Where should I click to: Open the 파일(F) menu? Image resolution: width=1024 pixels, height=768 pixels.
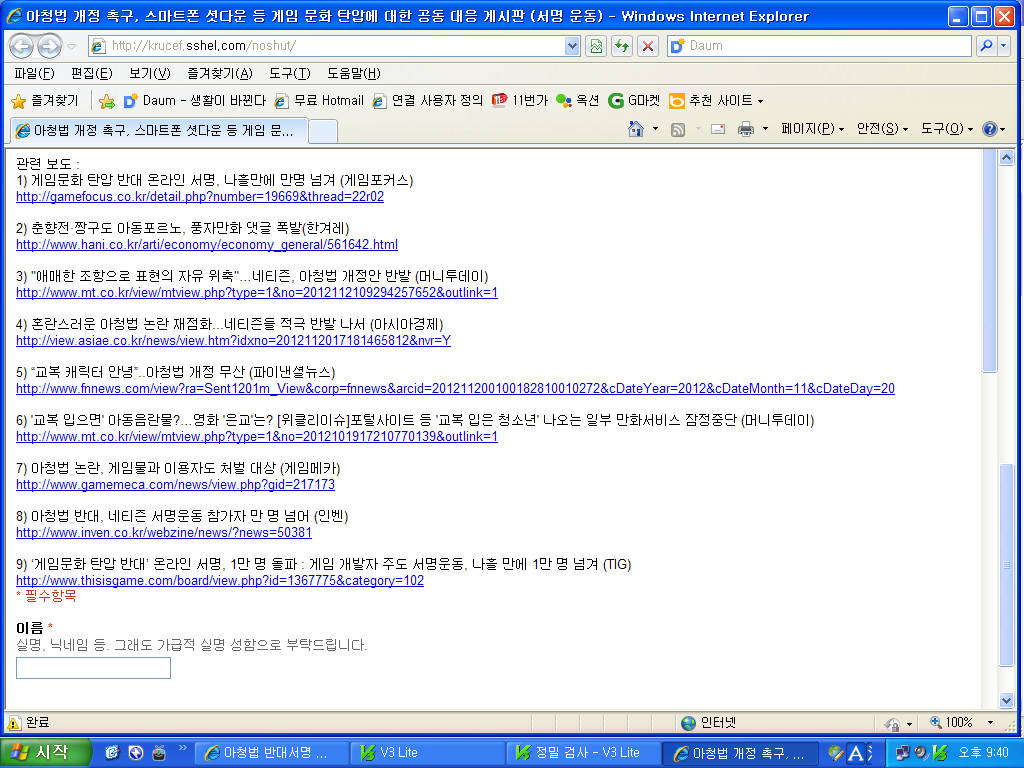click(x=34, y=73)
